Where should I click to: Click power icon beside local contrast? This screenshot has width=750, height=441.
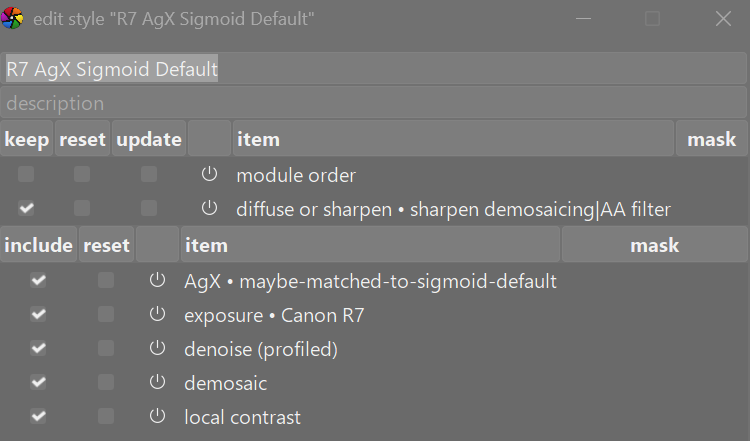pyautogui.click(x=157, y=417)
